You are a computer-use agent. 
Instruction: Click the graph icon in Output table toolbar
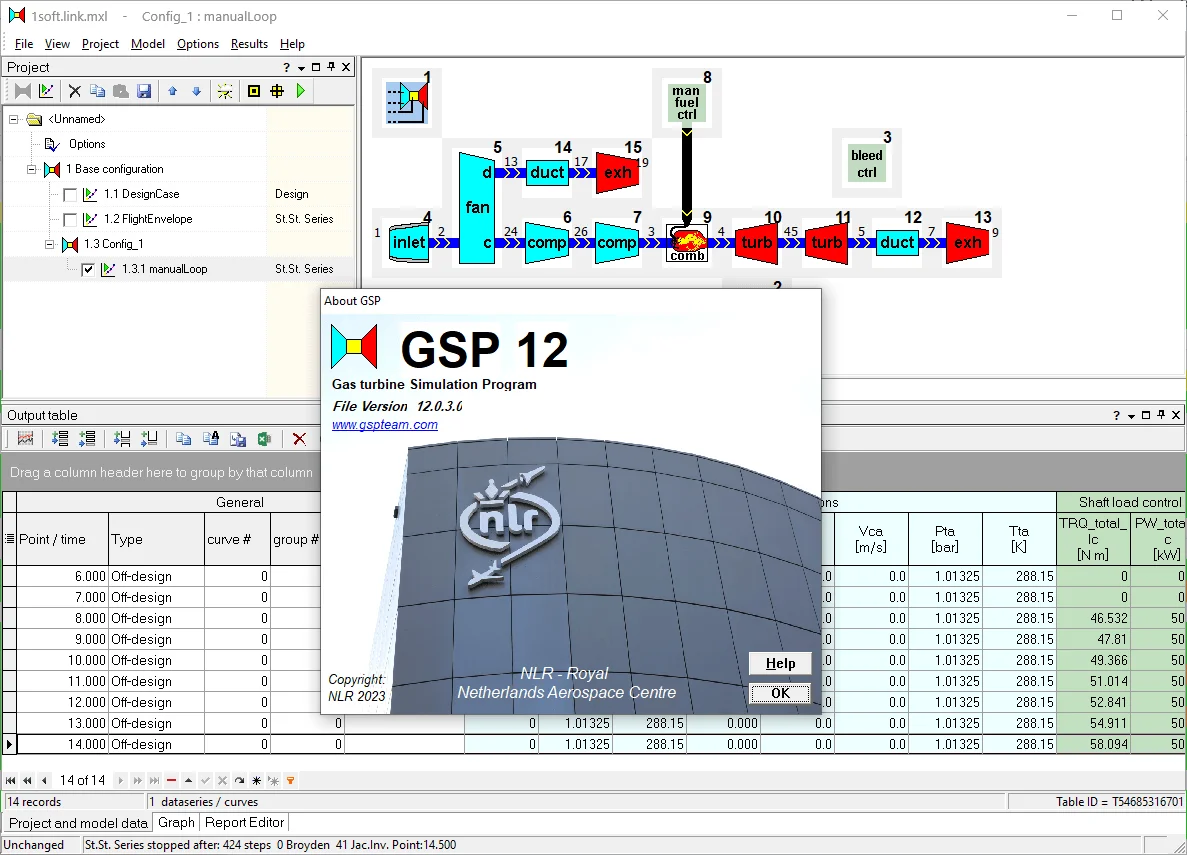pos(26,438)
